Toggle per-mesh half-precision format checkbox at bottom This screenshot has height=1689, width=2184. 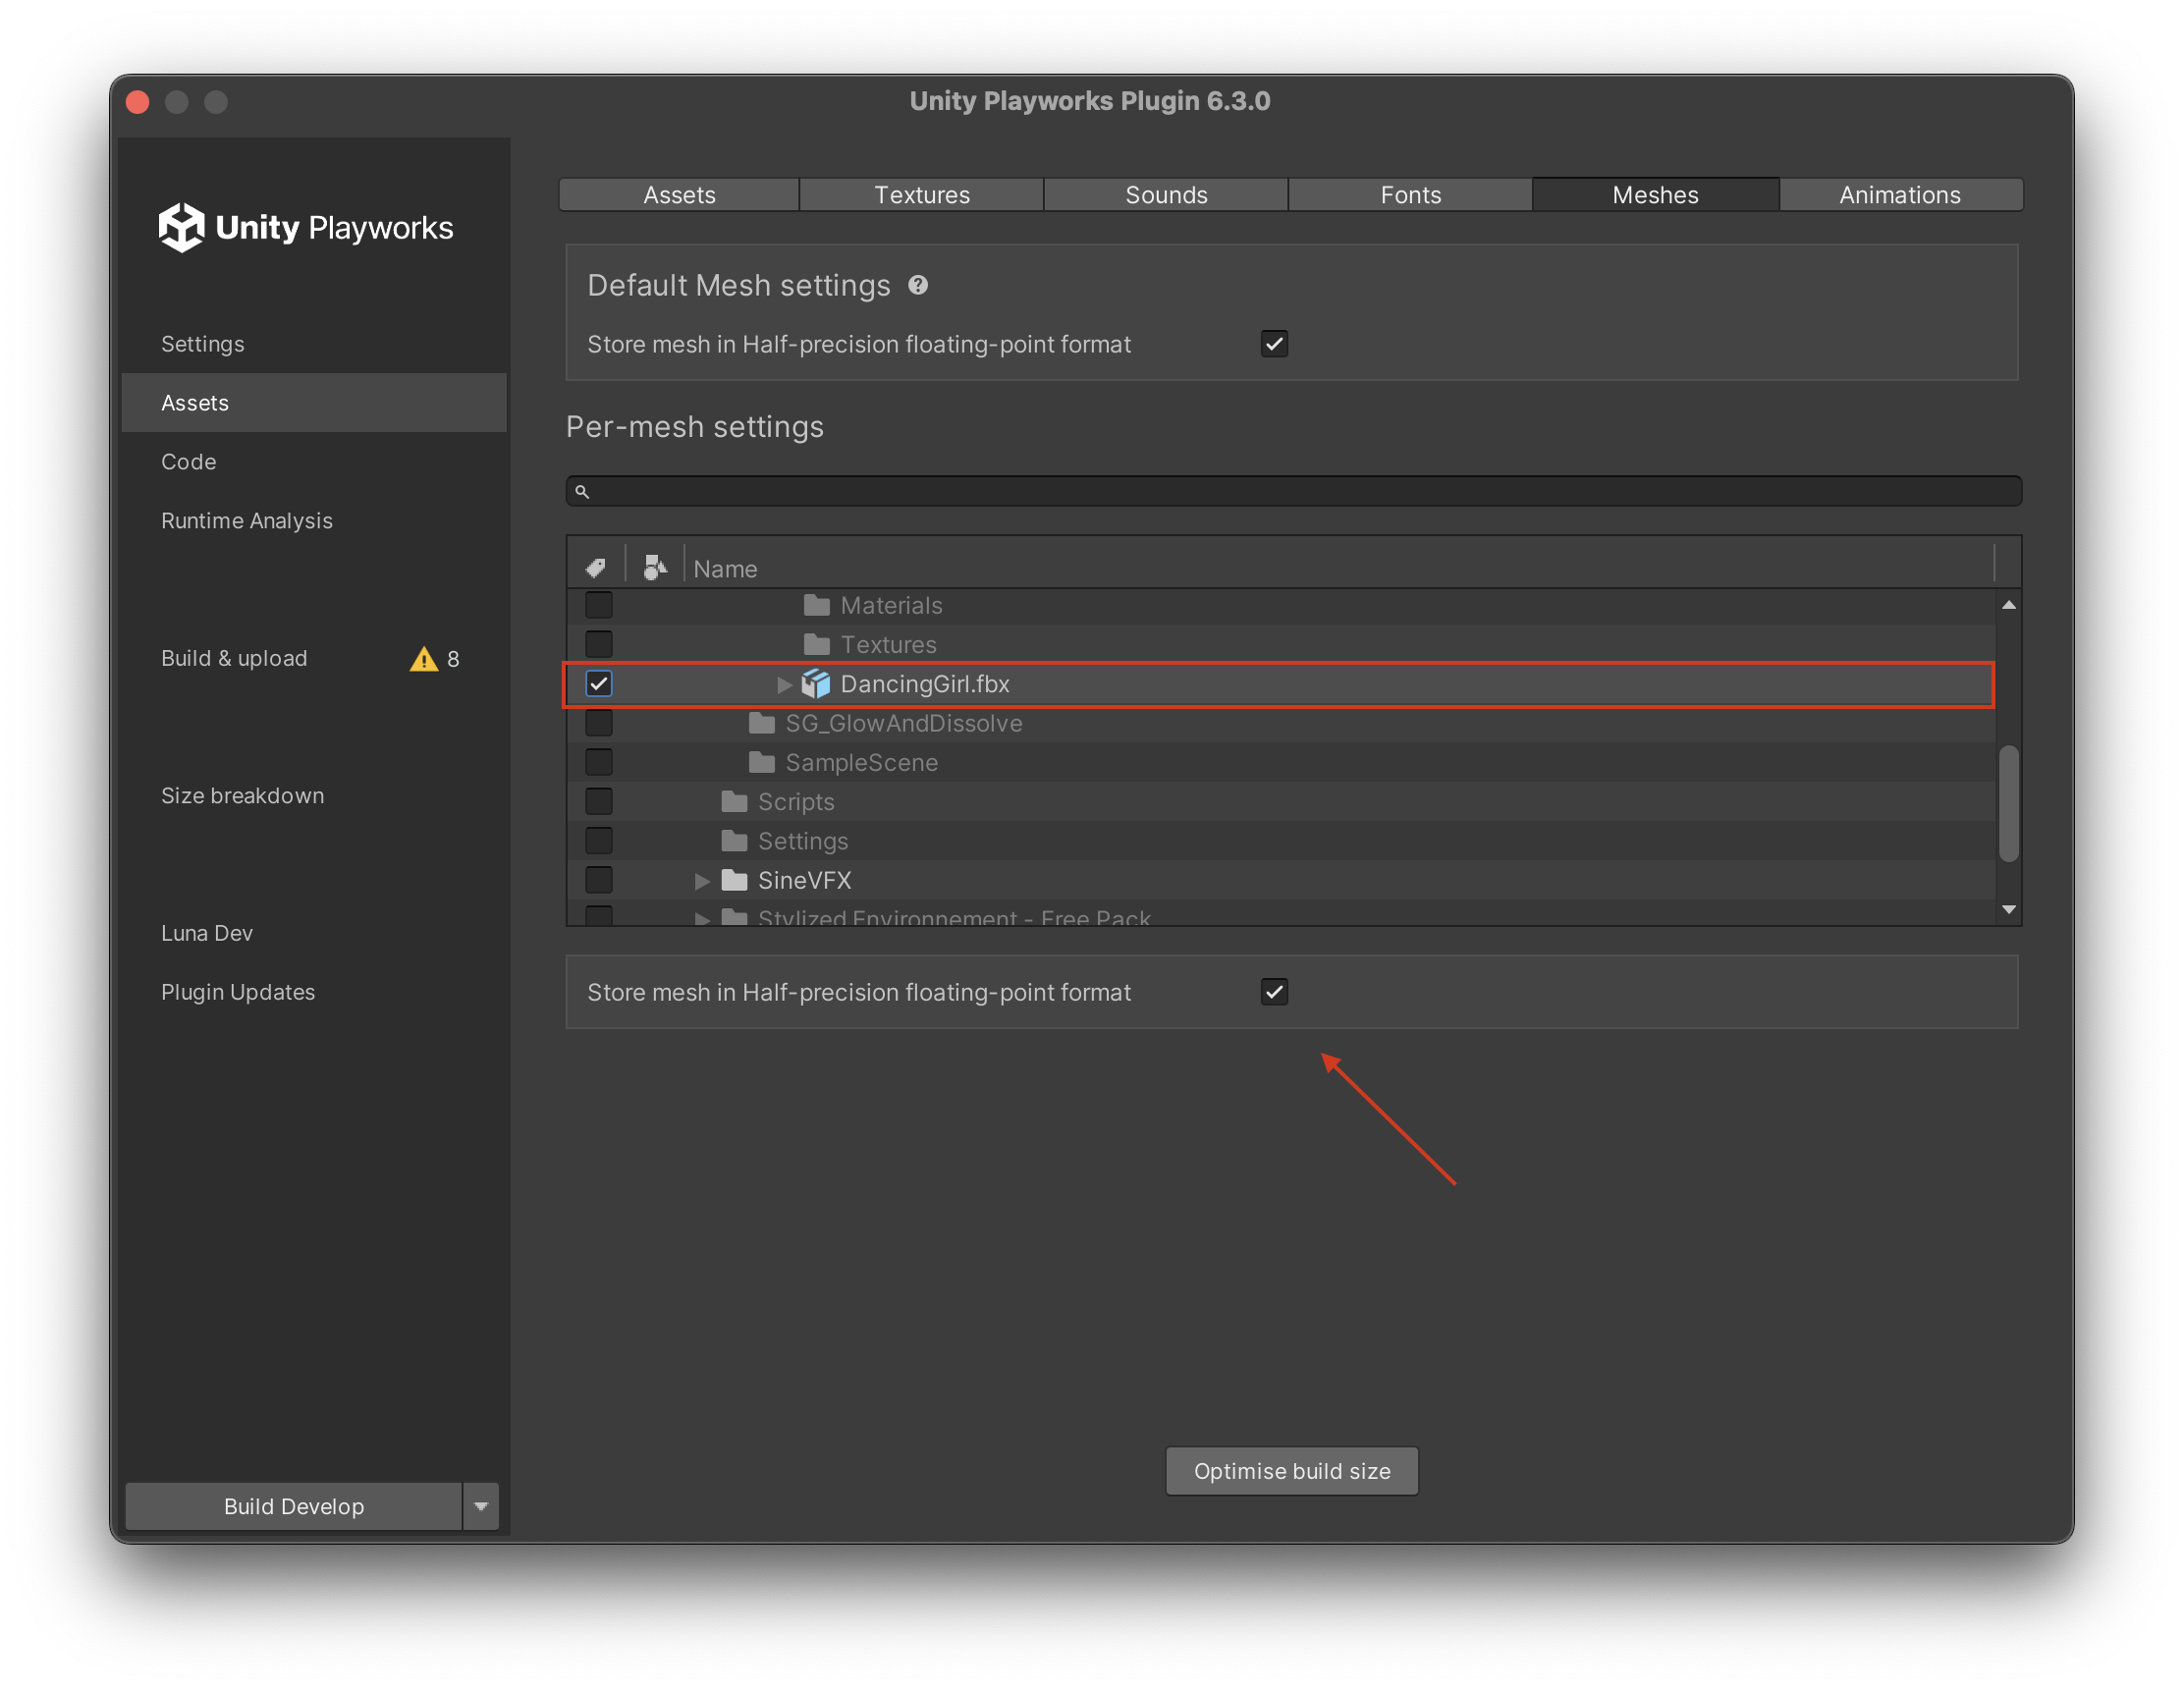(x=1274, y=992)
